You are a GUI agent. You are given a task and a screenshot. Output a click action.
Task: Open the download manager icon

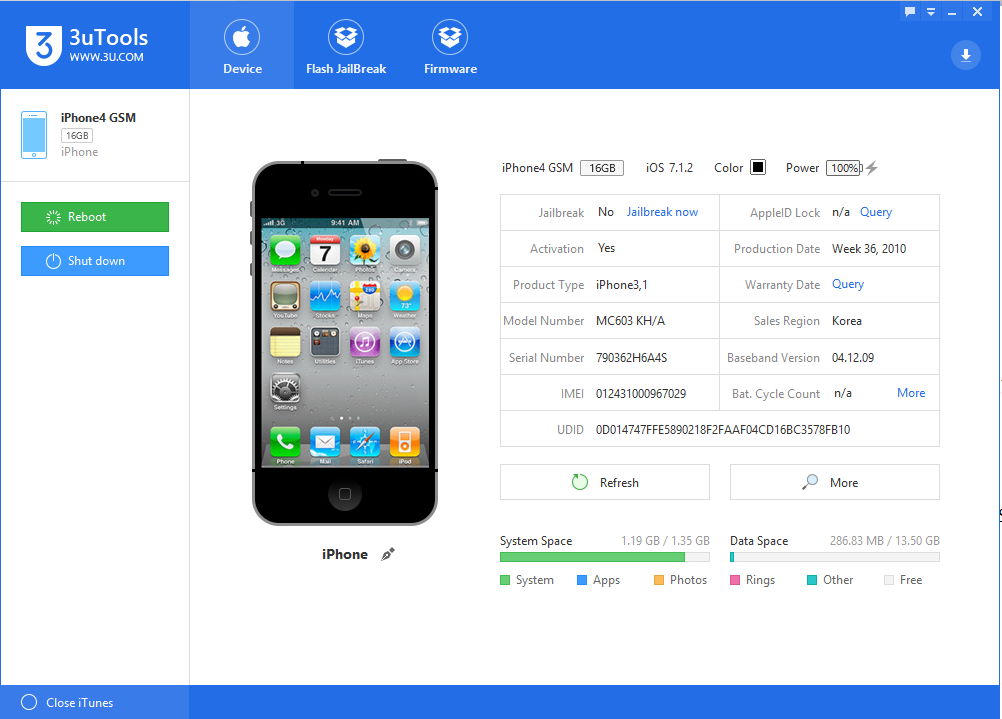tap(964, 55)
